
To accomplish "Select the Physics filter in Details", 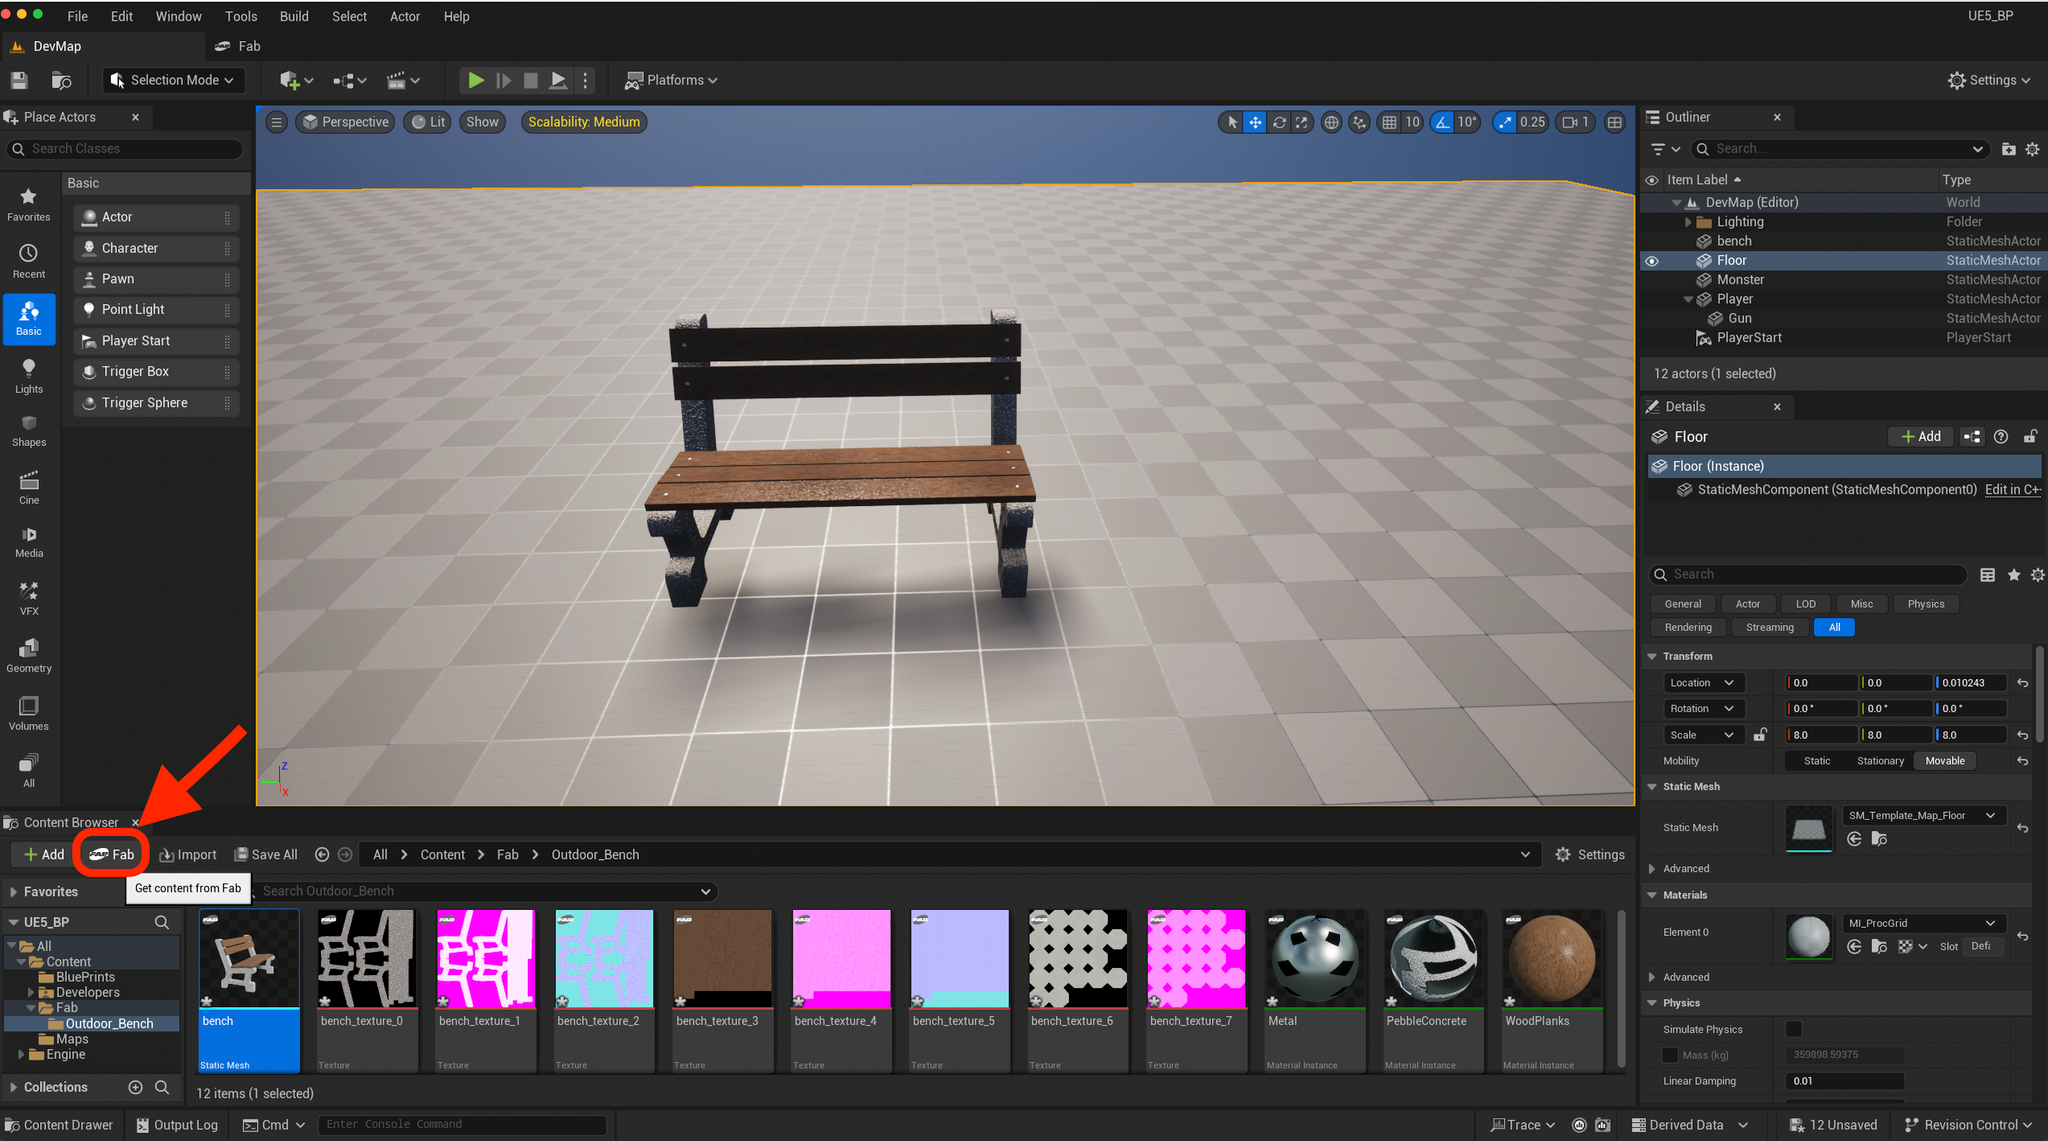I will coord(1925,604).
